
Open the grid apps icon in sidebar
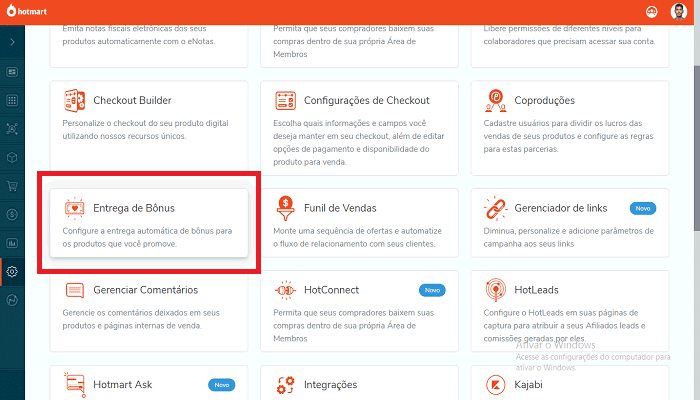tap(12, 100)
